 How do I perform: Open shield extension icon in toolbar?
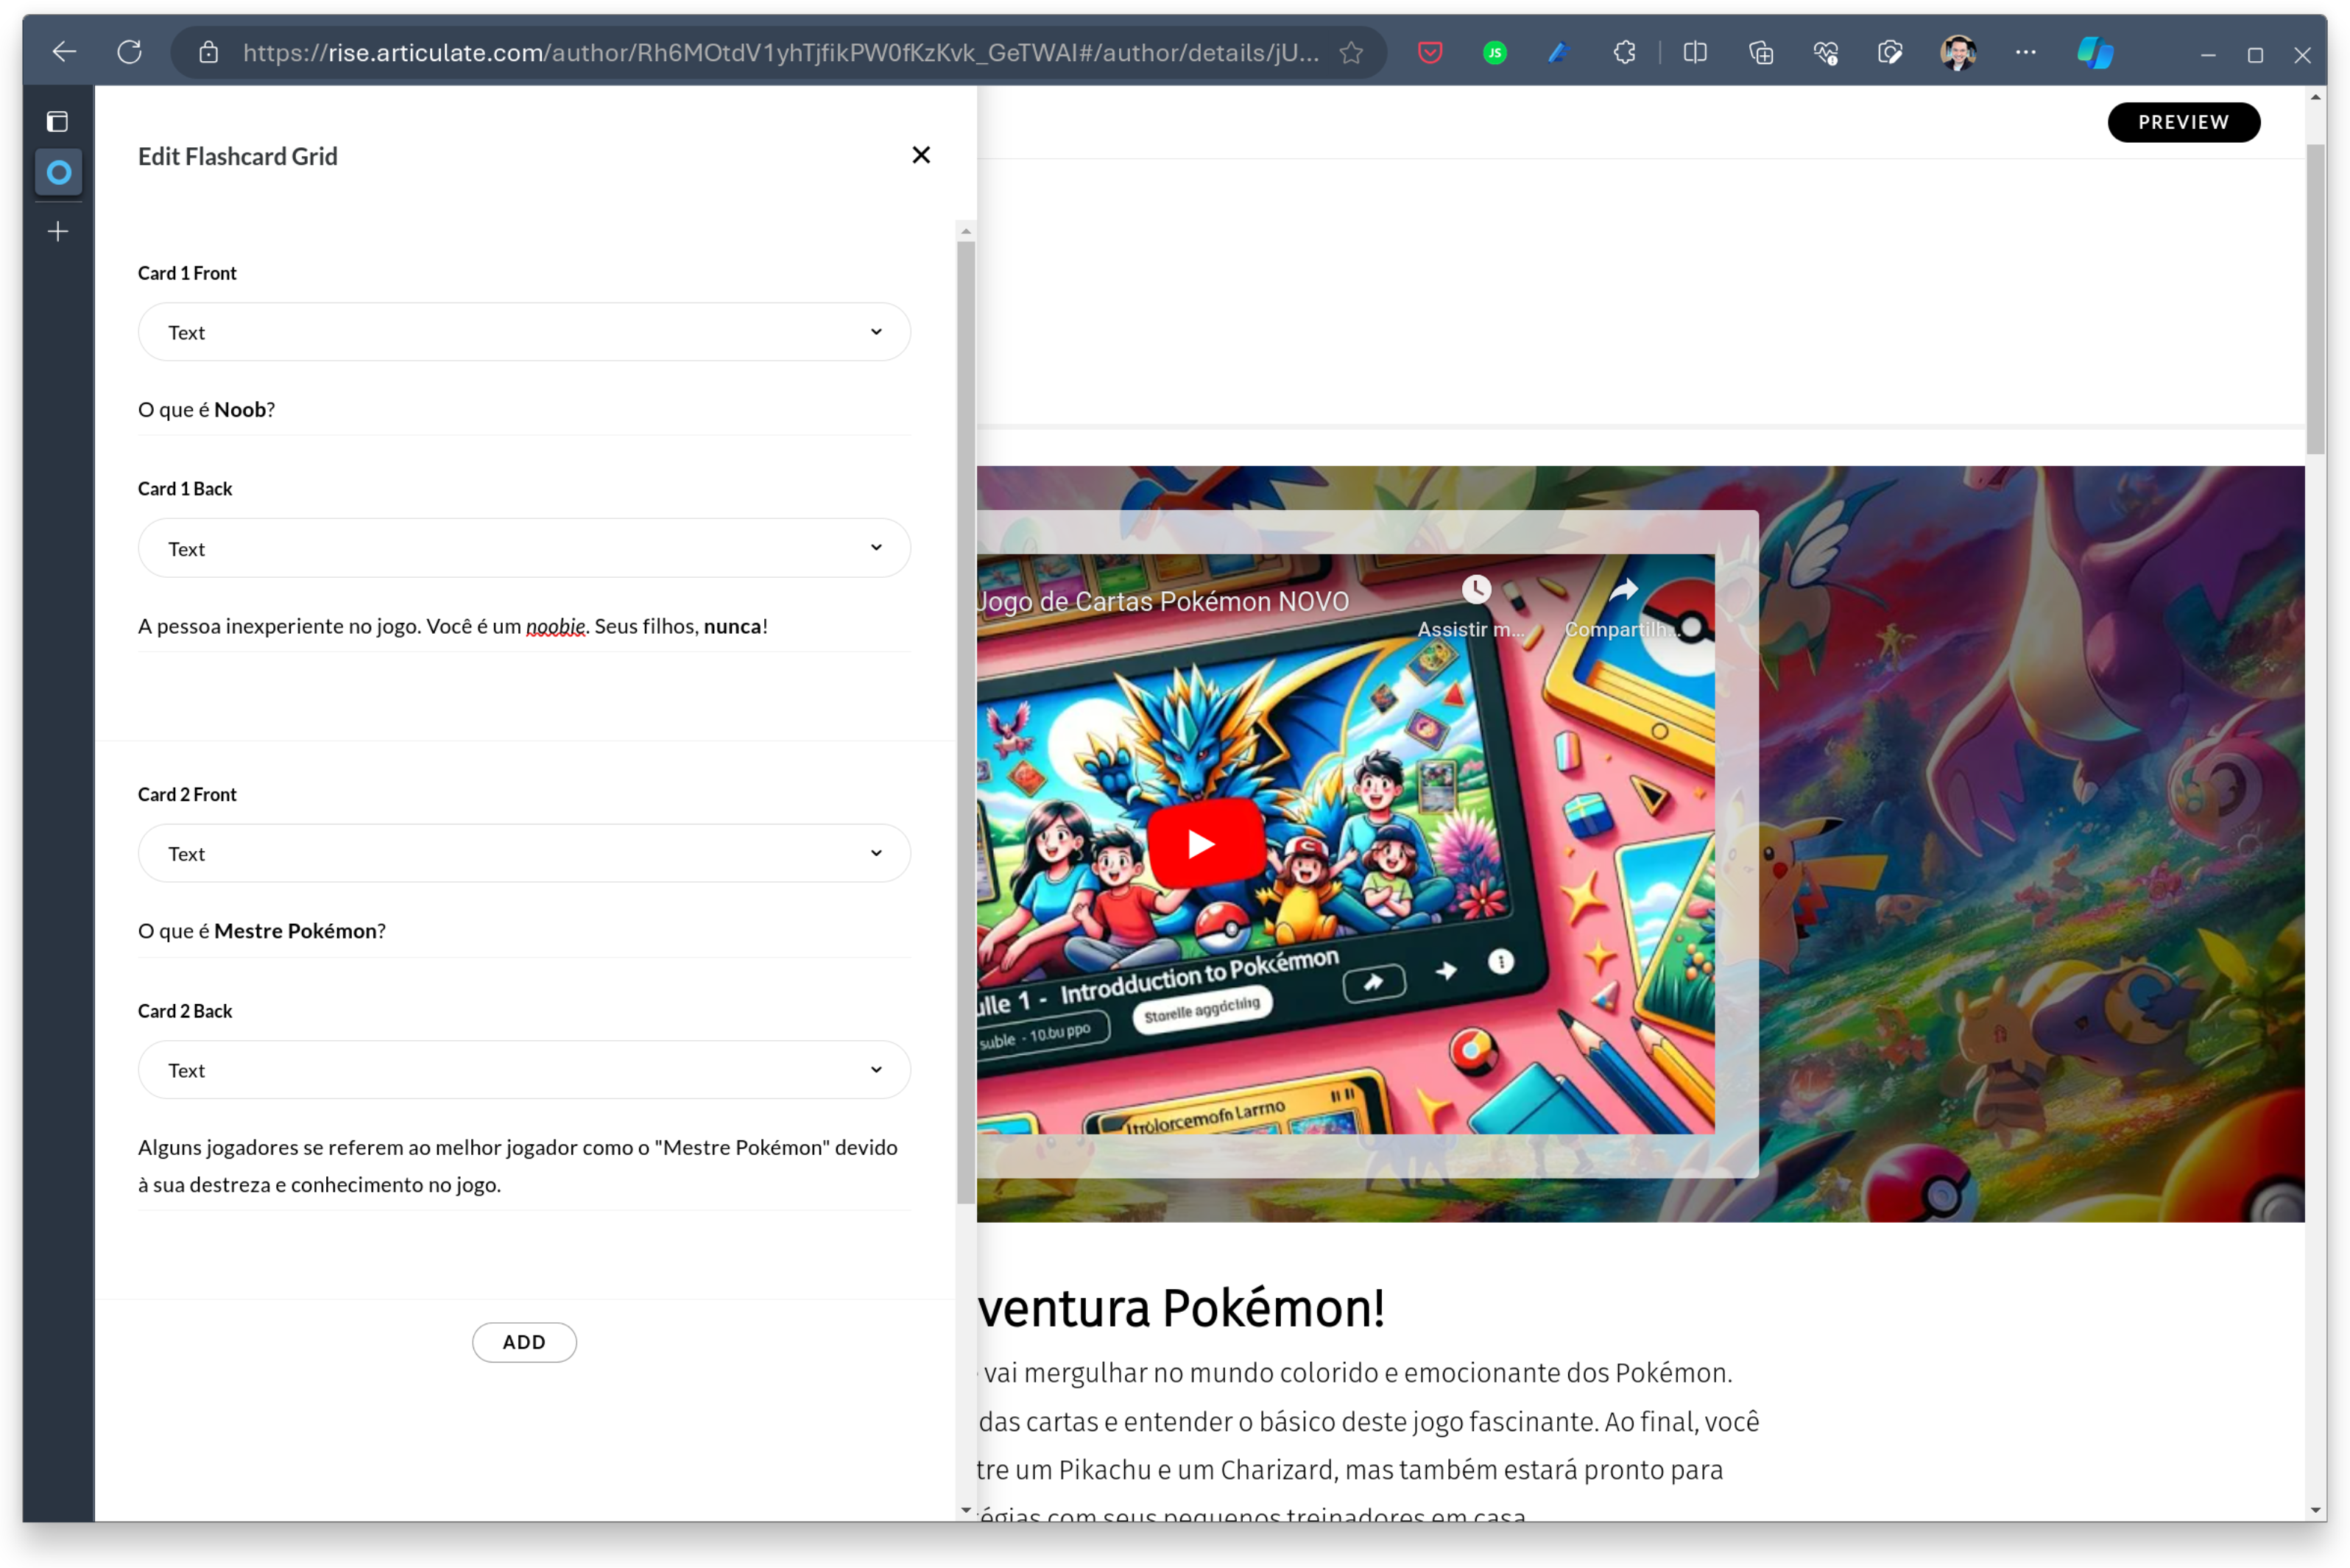pos(1890,52)
